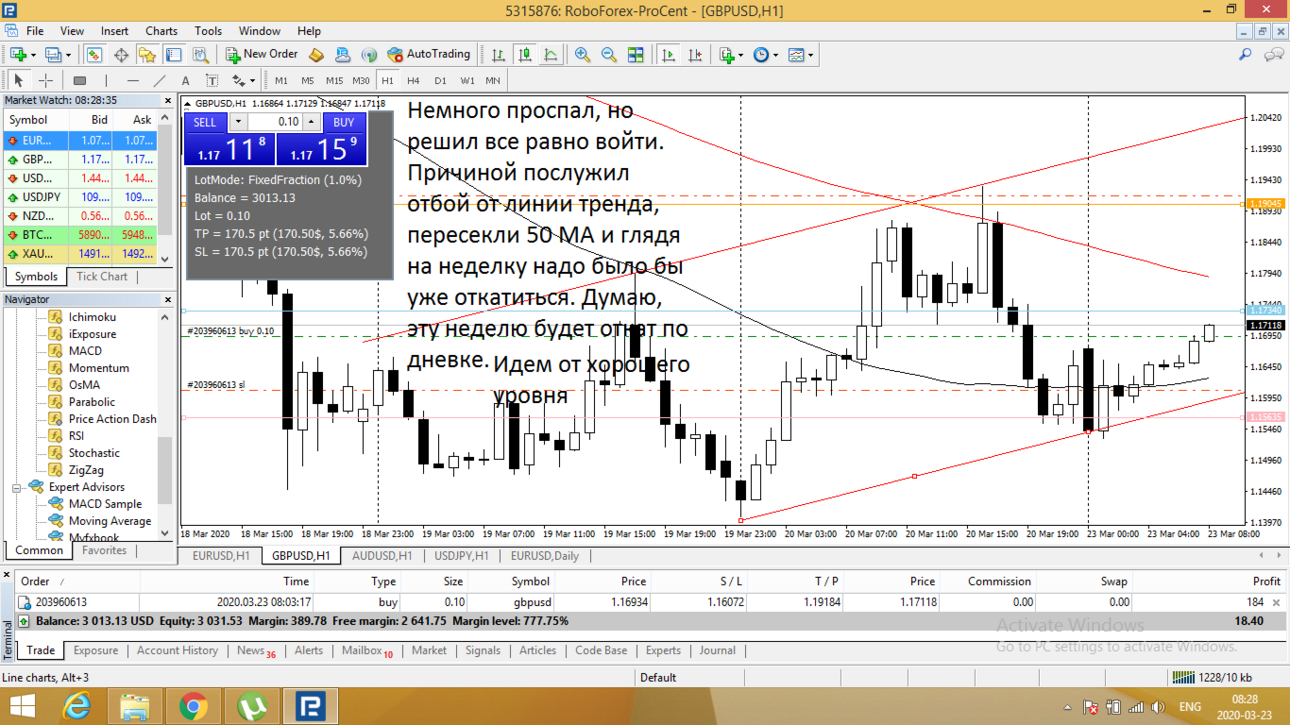This screenshot has width=1290, height=725.
Task: Open the Windows Start button
Action: tap(22, 706)
